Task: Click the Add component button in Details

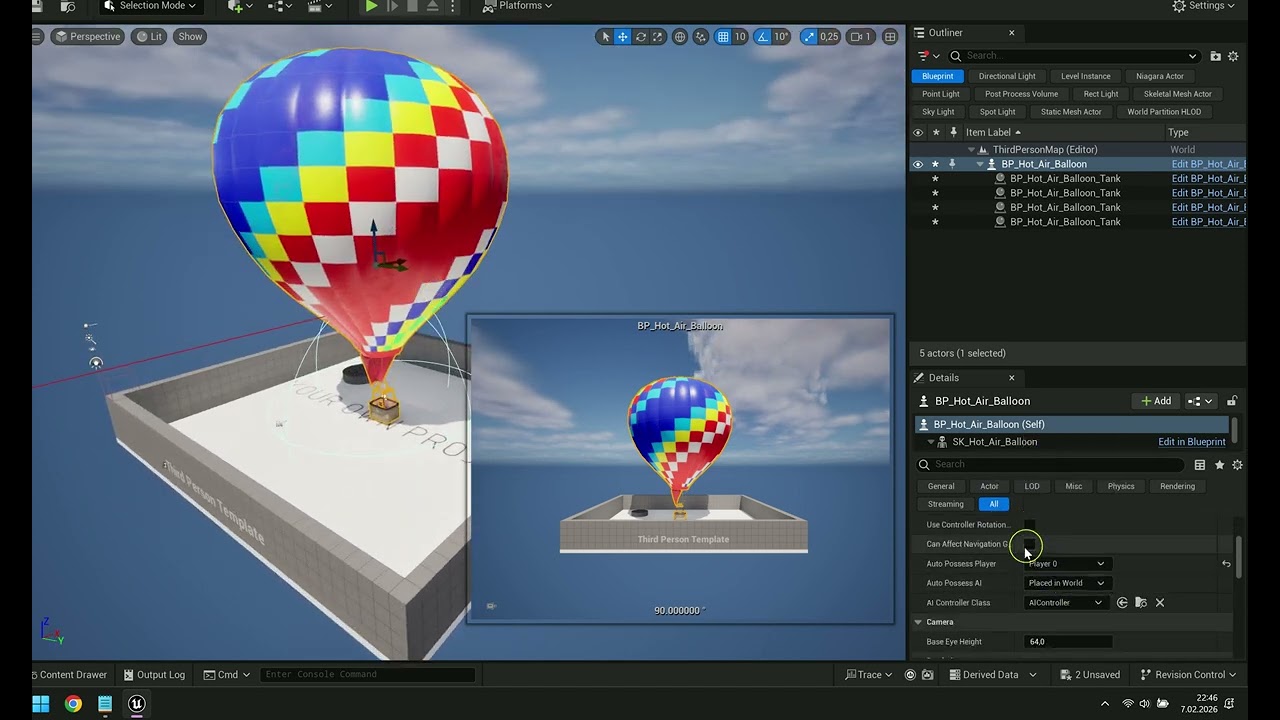Action: (x=1156, y=401)
